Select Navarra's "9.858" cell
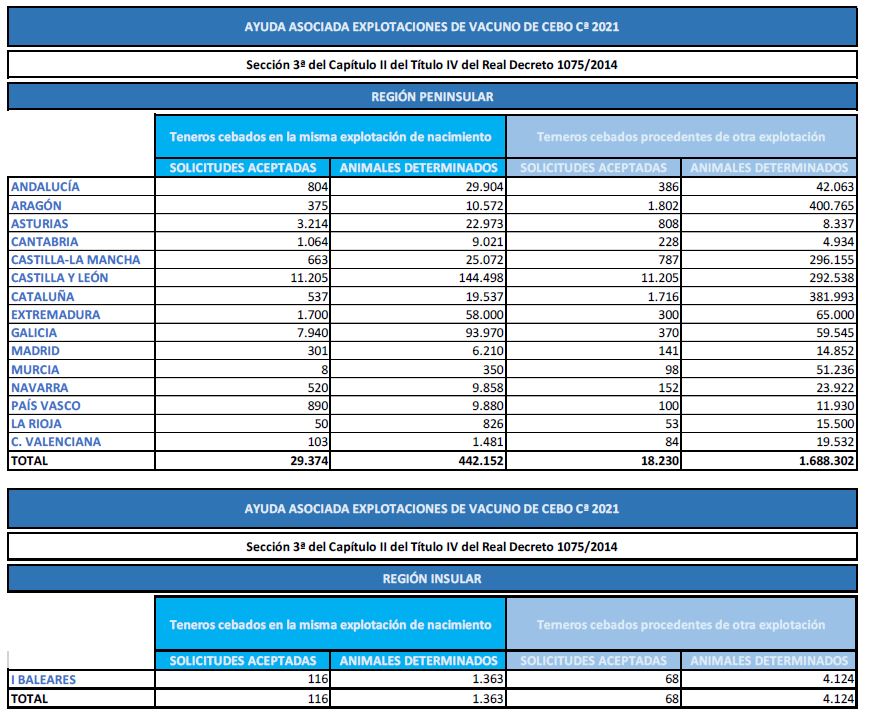 click(x=488, y=388)
